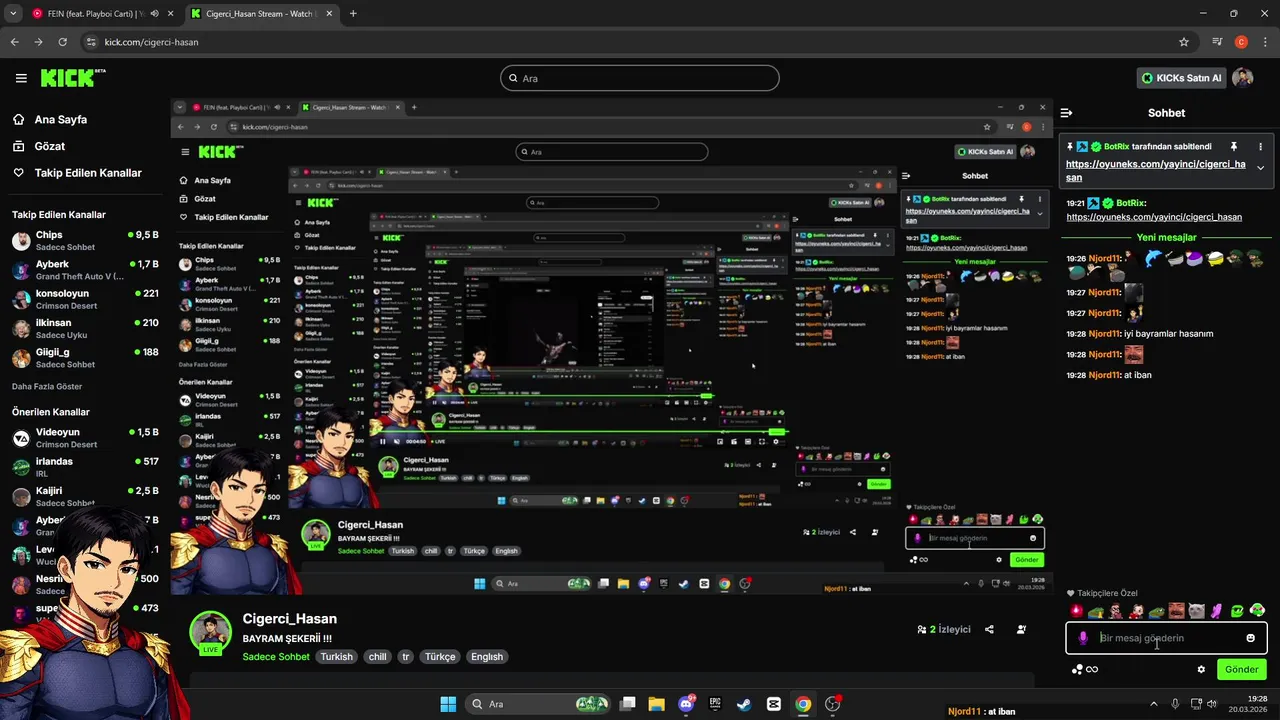Screen dimensions: 1280x720
Task: Click the purple microphone icon in chat box
Action: (x=1083, y=638)
